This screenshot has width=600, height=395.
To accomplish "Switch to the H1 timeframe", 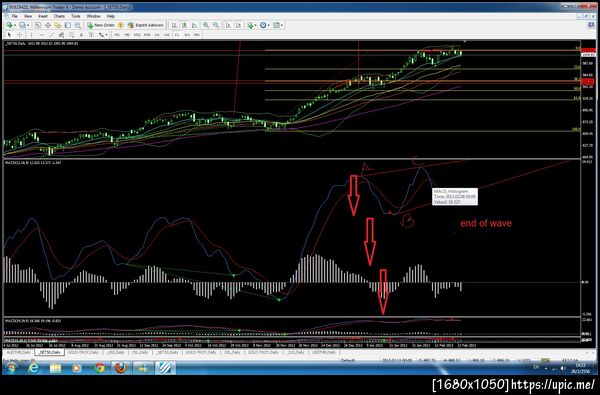I will pyautogui.click(x=157, y=35).
